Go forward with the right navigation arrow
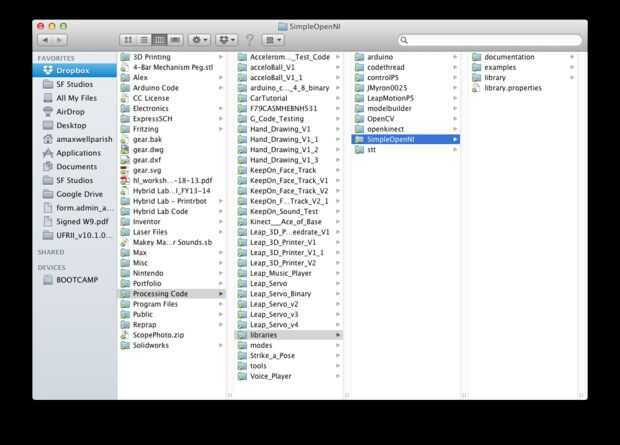The image size is (620, 445). [x=60, y=40]
